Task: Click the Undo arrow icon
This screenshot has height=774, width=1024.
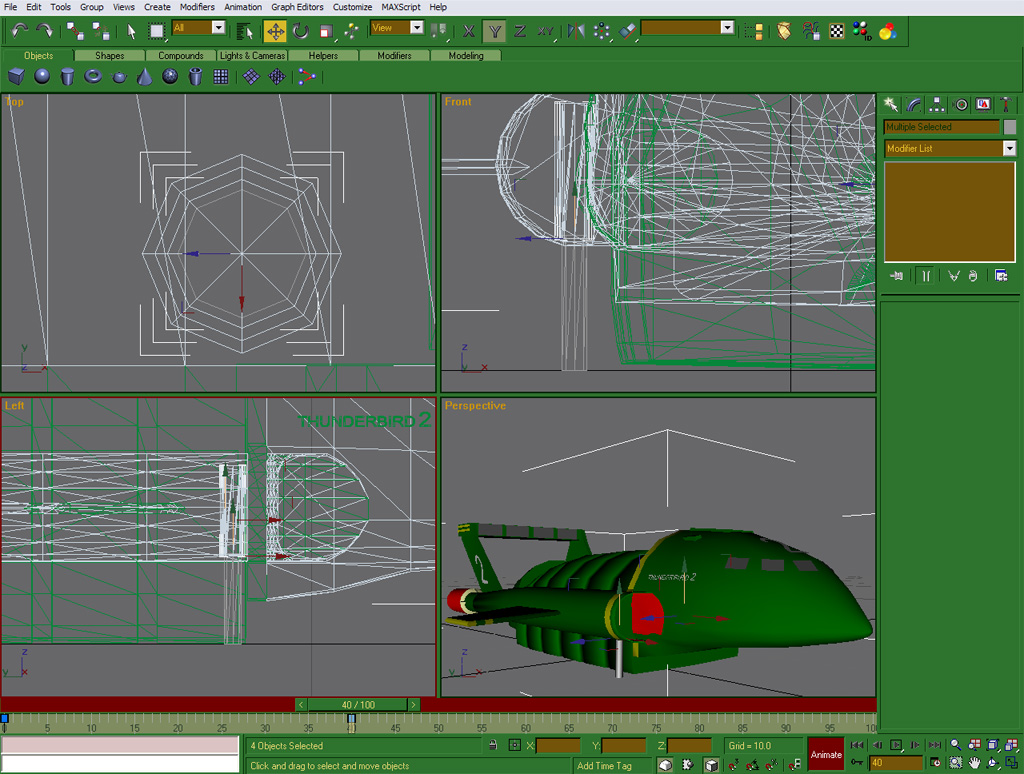Action: [x=20, y=30]
